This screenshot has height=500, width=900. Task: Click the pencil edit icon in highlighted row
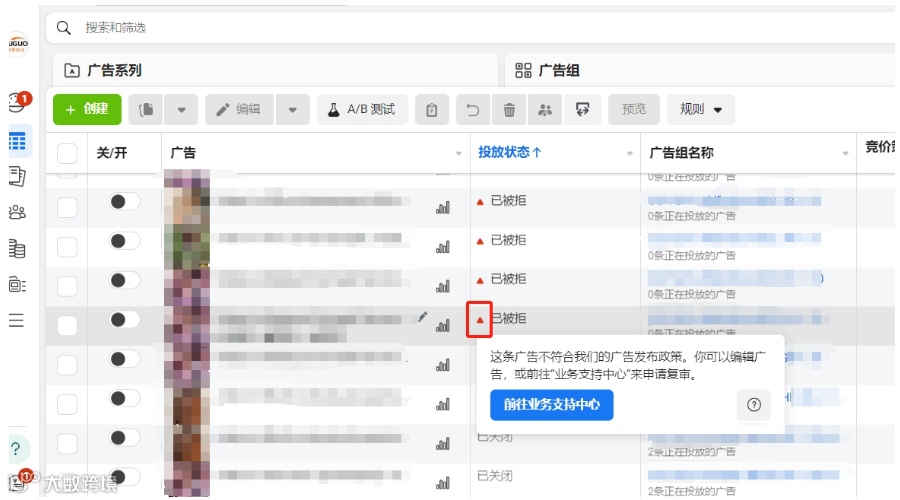(422, 317)
